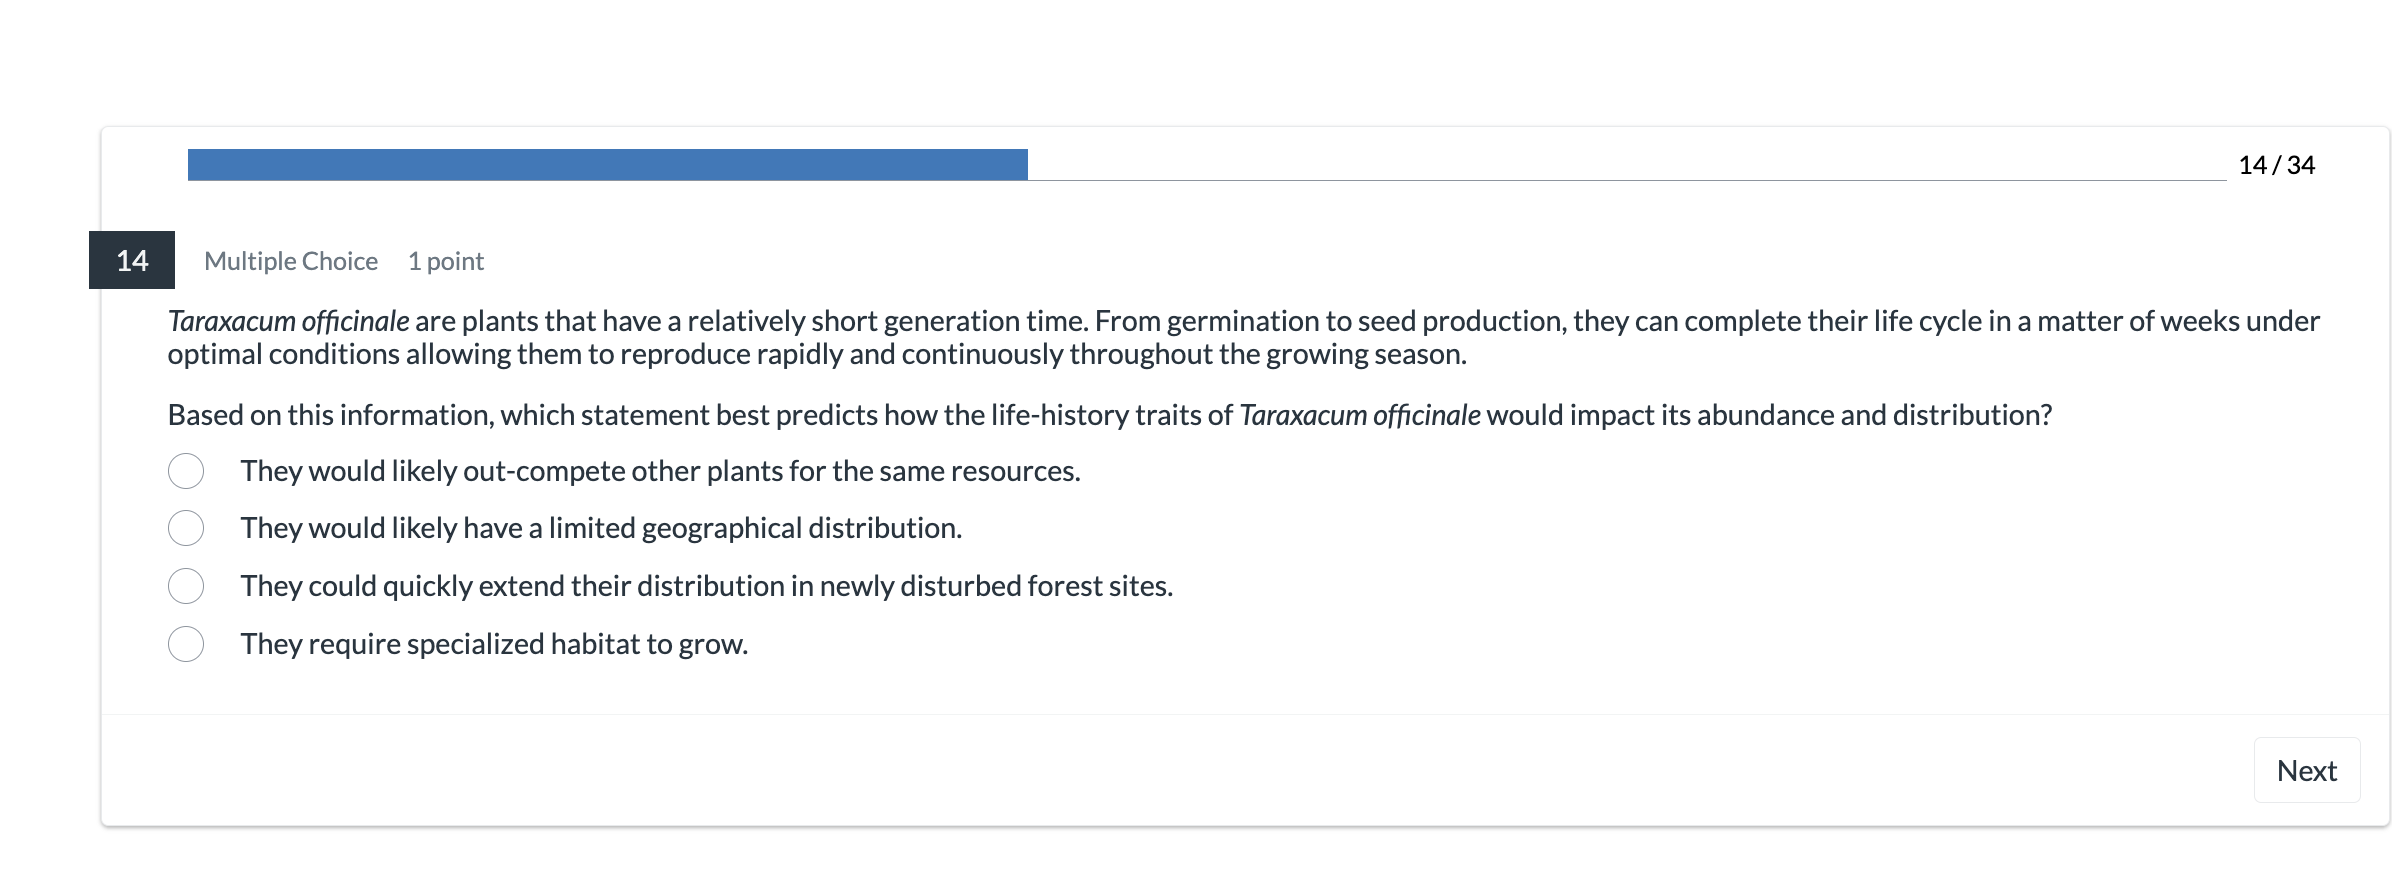Choose the 'limited geographical distribution' radio option
The height and width of the screenshot is (896, 2392).
tap(186, 528)
